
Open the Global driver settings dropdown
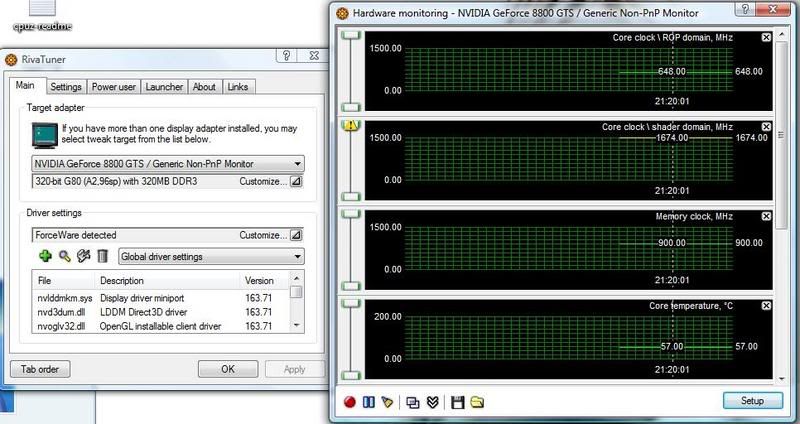pyautogui.click(x=211, y=257)
